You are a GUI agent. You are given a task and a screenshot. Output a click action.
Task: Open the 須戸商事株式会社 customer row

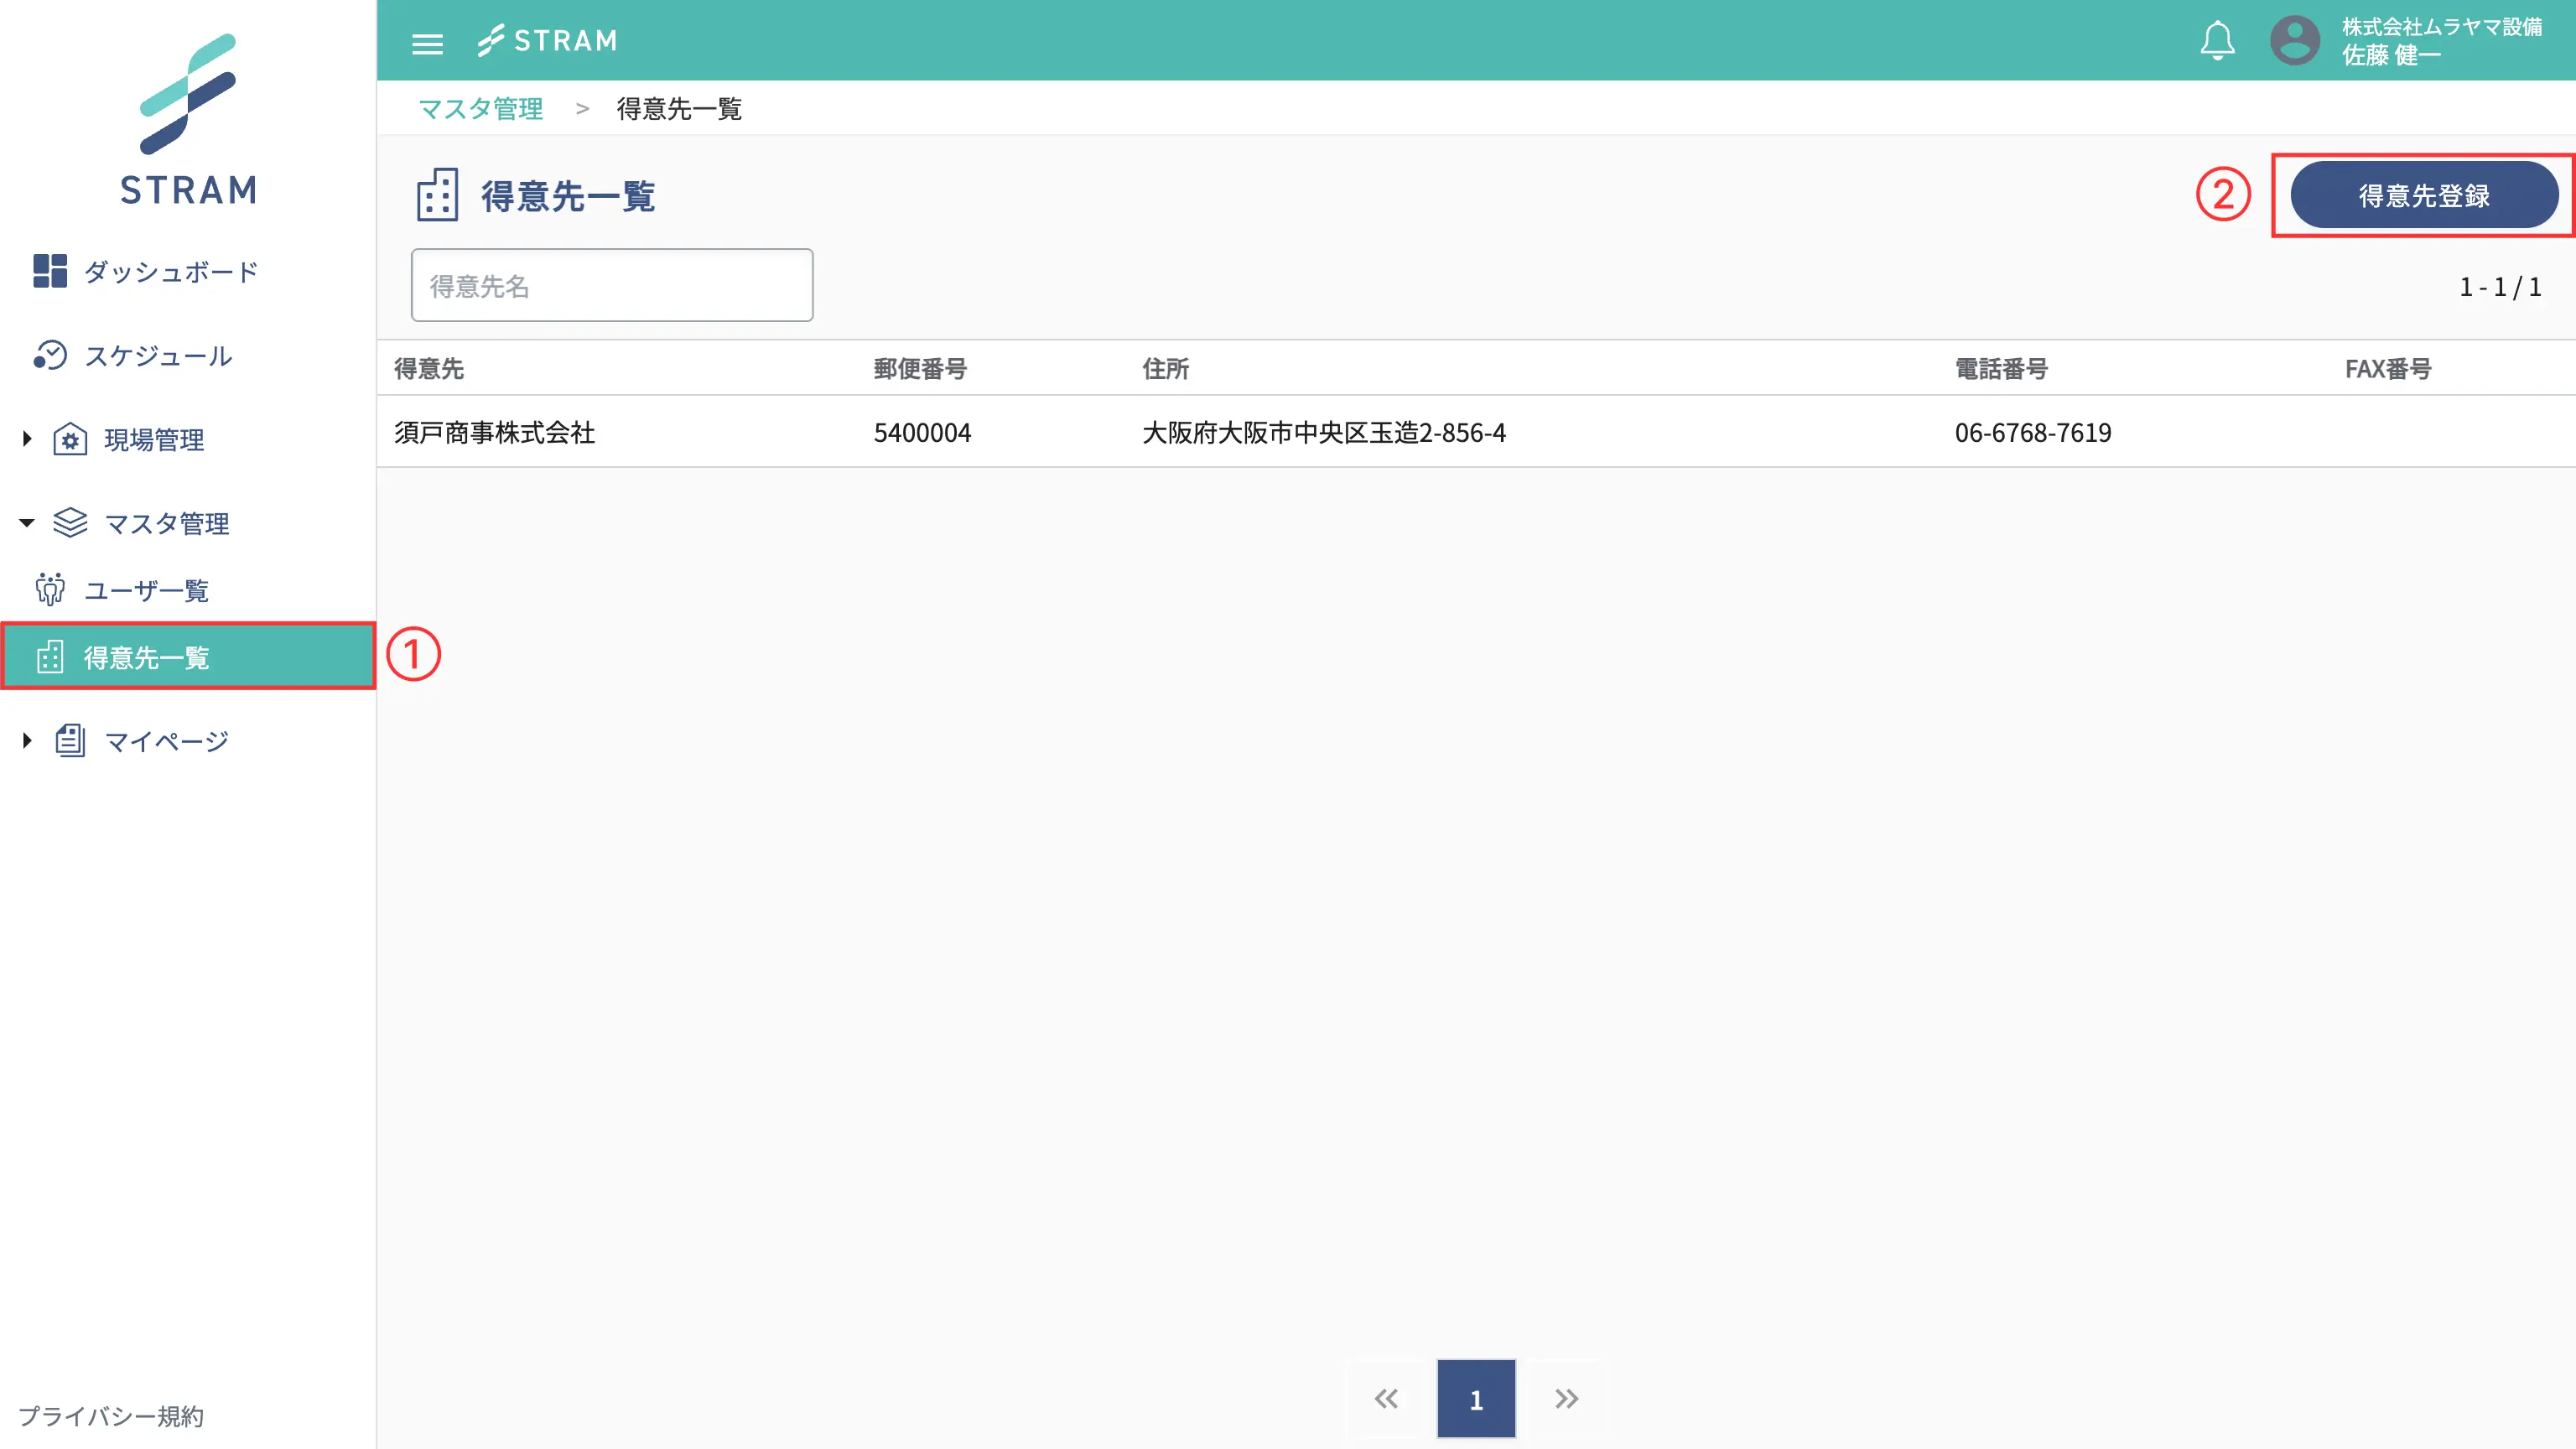[494, 432]
